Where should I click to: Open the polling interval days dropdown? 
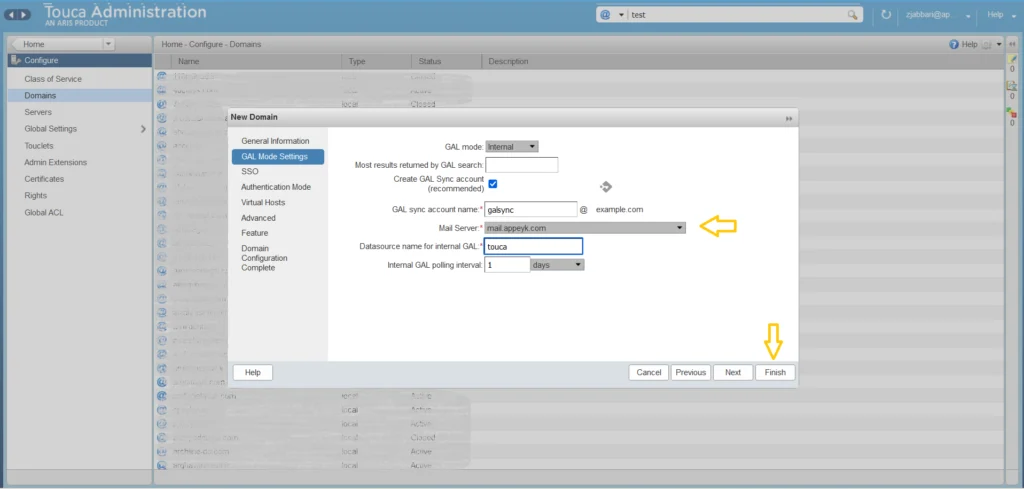[557, 265]
